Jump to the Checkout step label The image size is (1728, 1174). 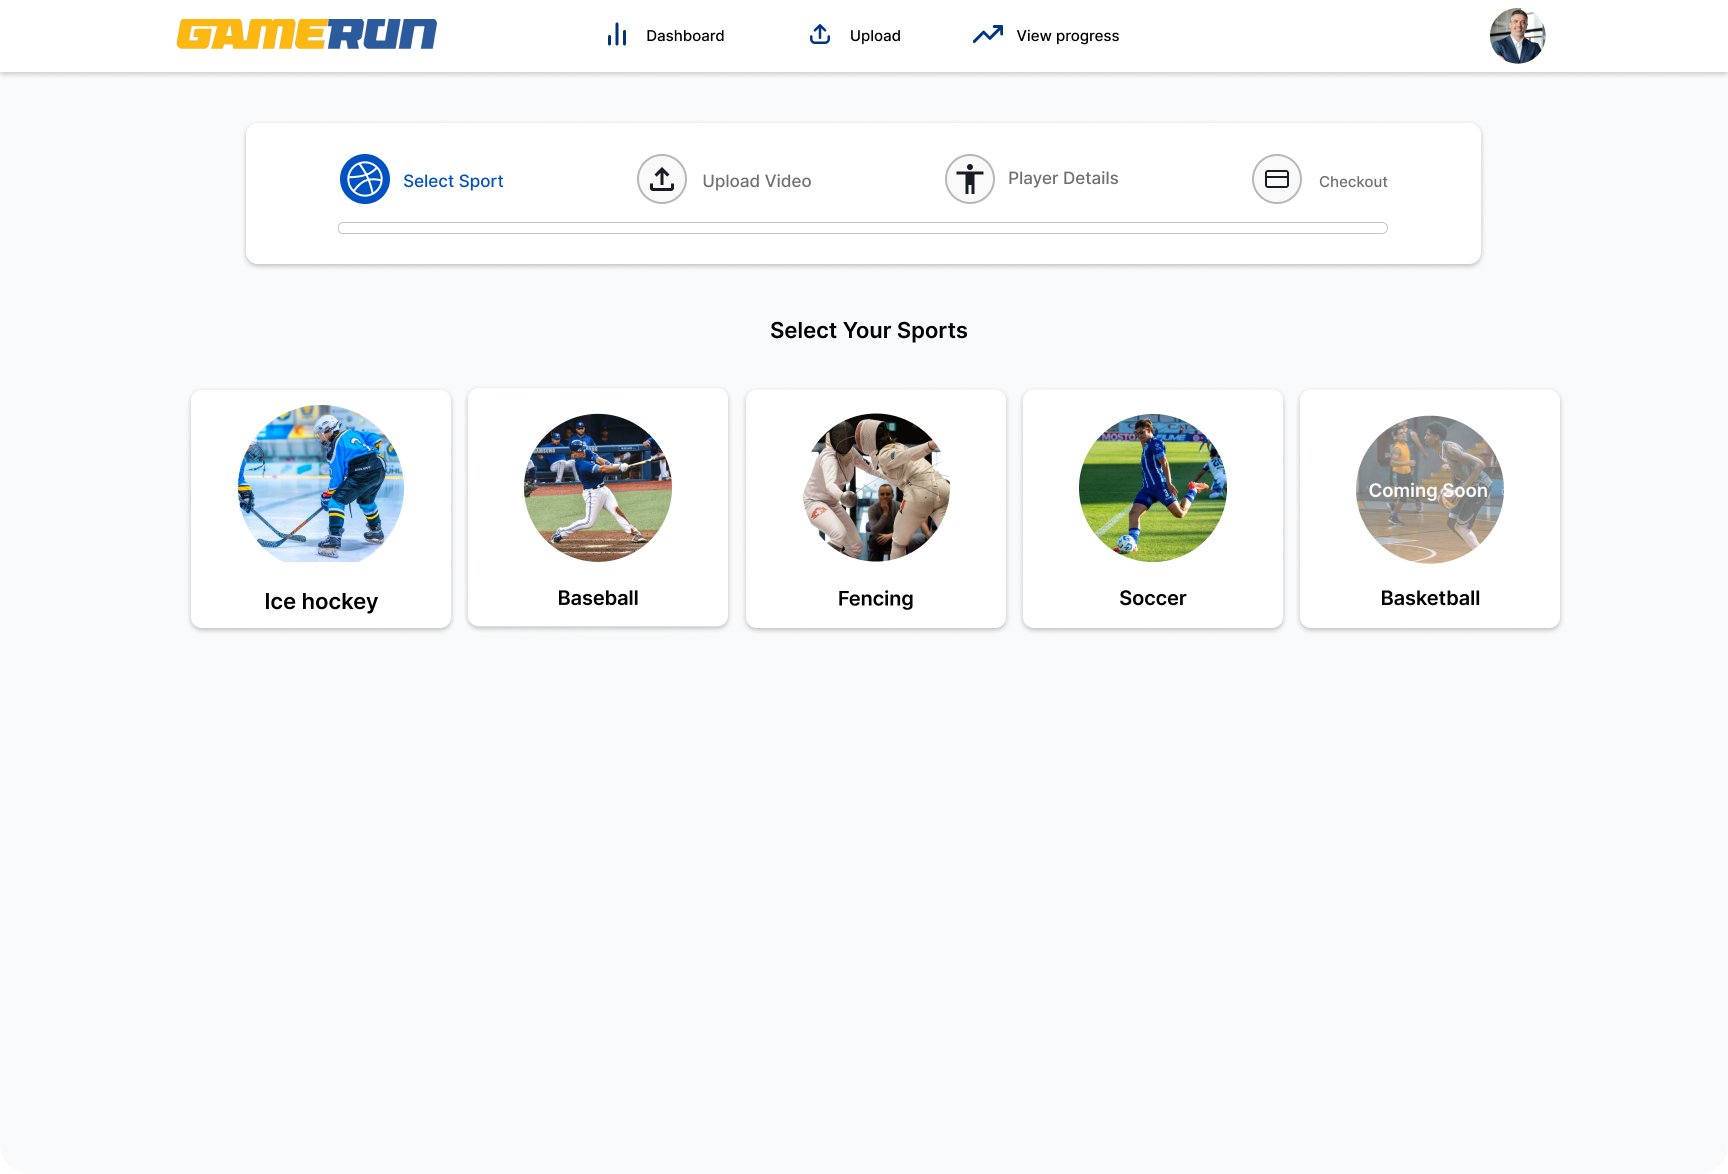(x=1353, y=182)
